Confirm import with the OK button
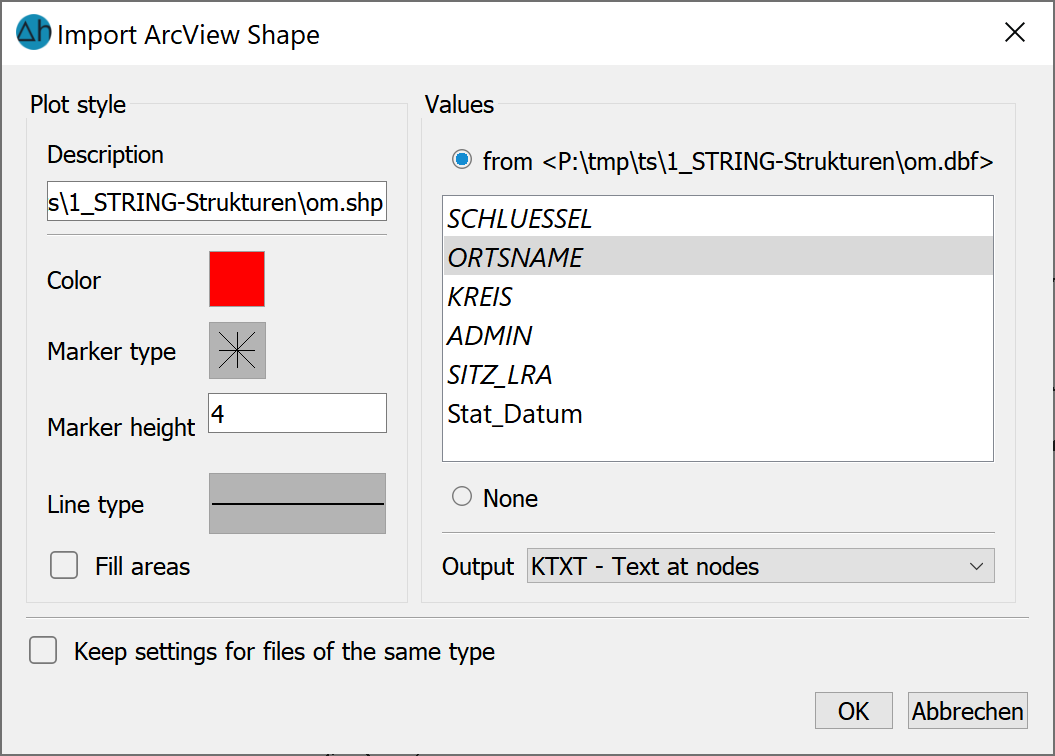The image size is (1055, 756). point(853,710)
